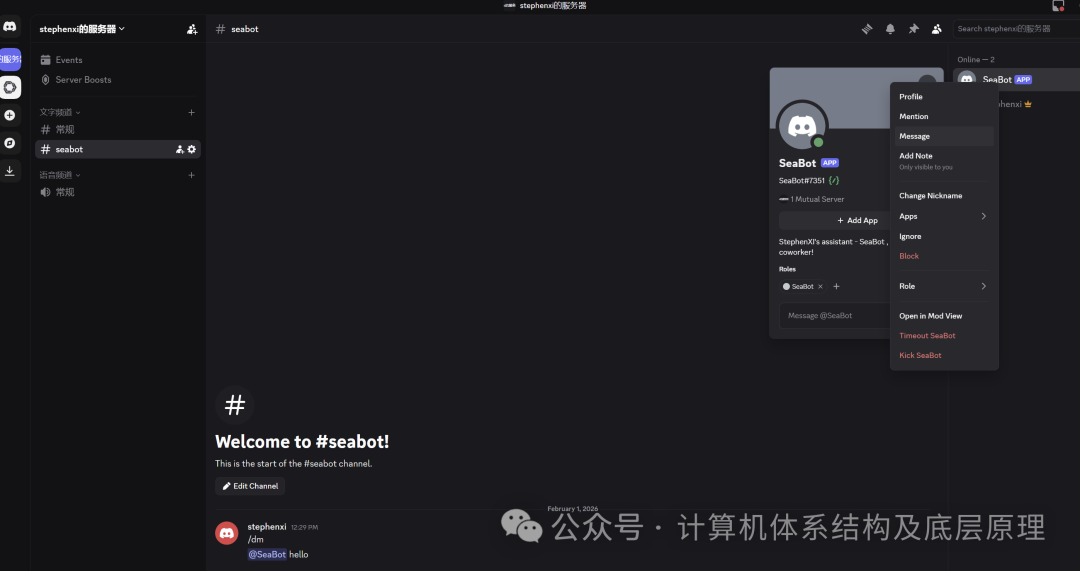Image resolution: width=1080 pixels, height=571 pixels.
Task: Collapse the 语音频道 category
Action: coord(60,175)
